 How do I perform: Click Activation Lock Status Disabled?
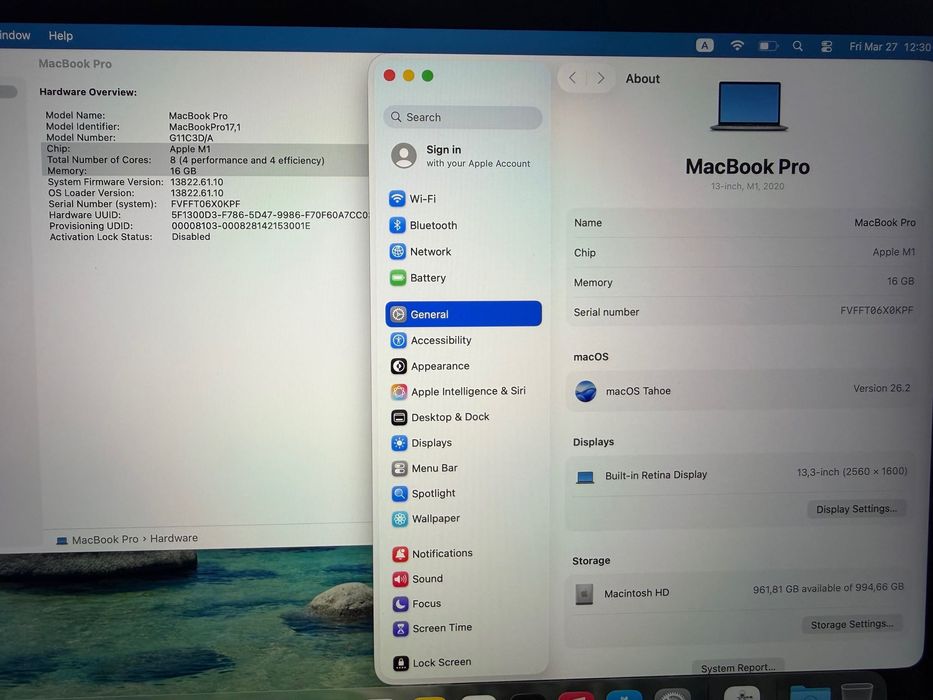click(x=130, y=237)
